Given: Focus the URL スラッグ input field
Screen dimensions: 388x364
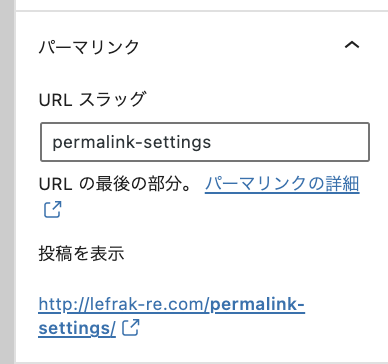Looking at the screenshot, I should point(205,142).
